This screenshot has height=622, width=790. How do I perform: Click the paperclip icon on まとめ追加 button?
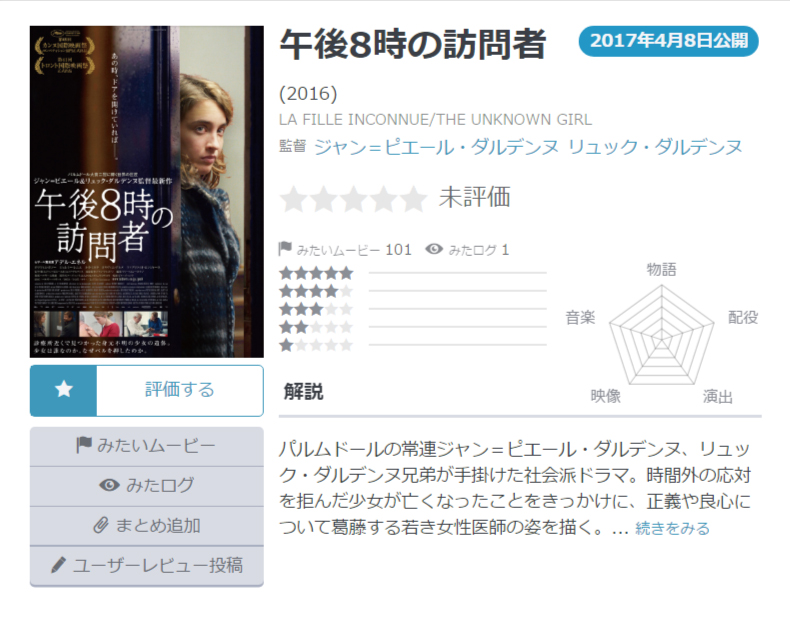click(x=101, y=525)
